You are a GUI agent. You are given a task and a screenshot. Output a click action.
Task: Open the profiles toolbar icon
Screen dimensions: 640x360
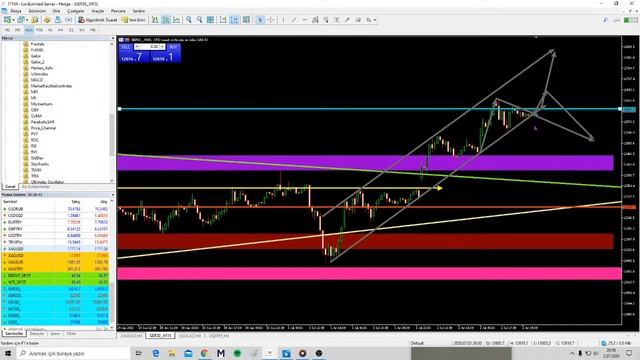tap(20, 20)
